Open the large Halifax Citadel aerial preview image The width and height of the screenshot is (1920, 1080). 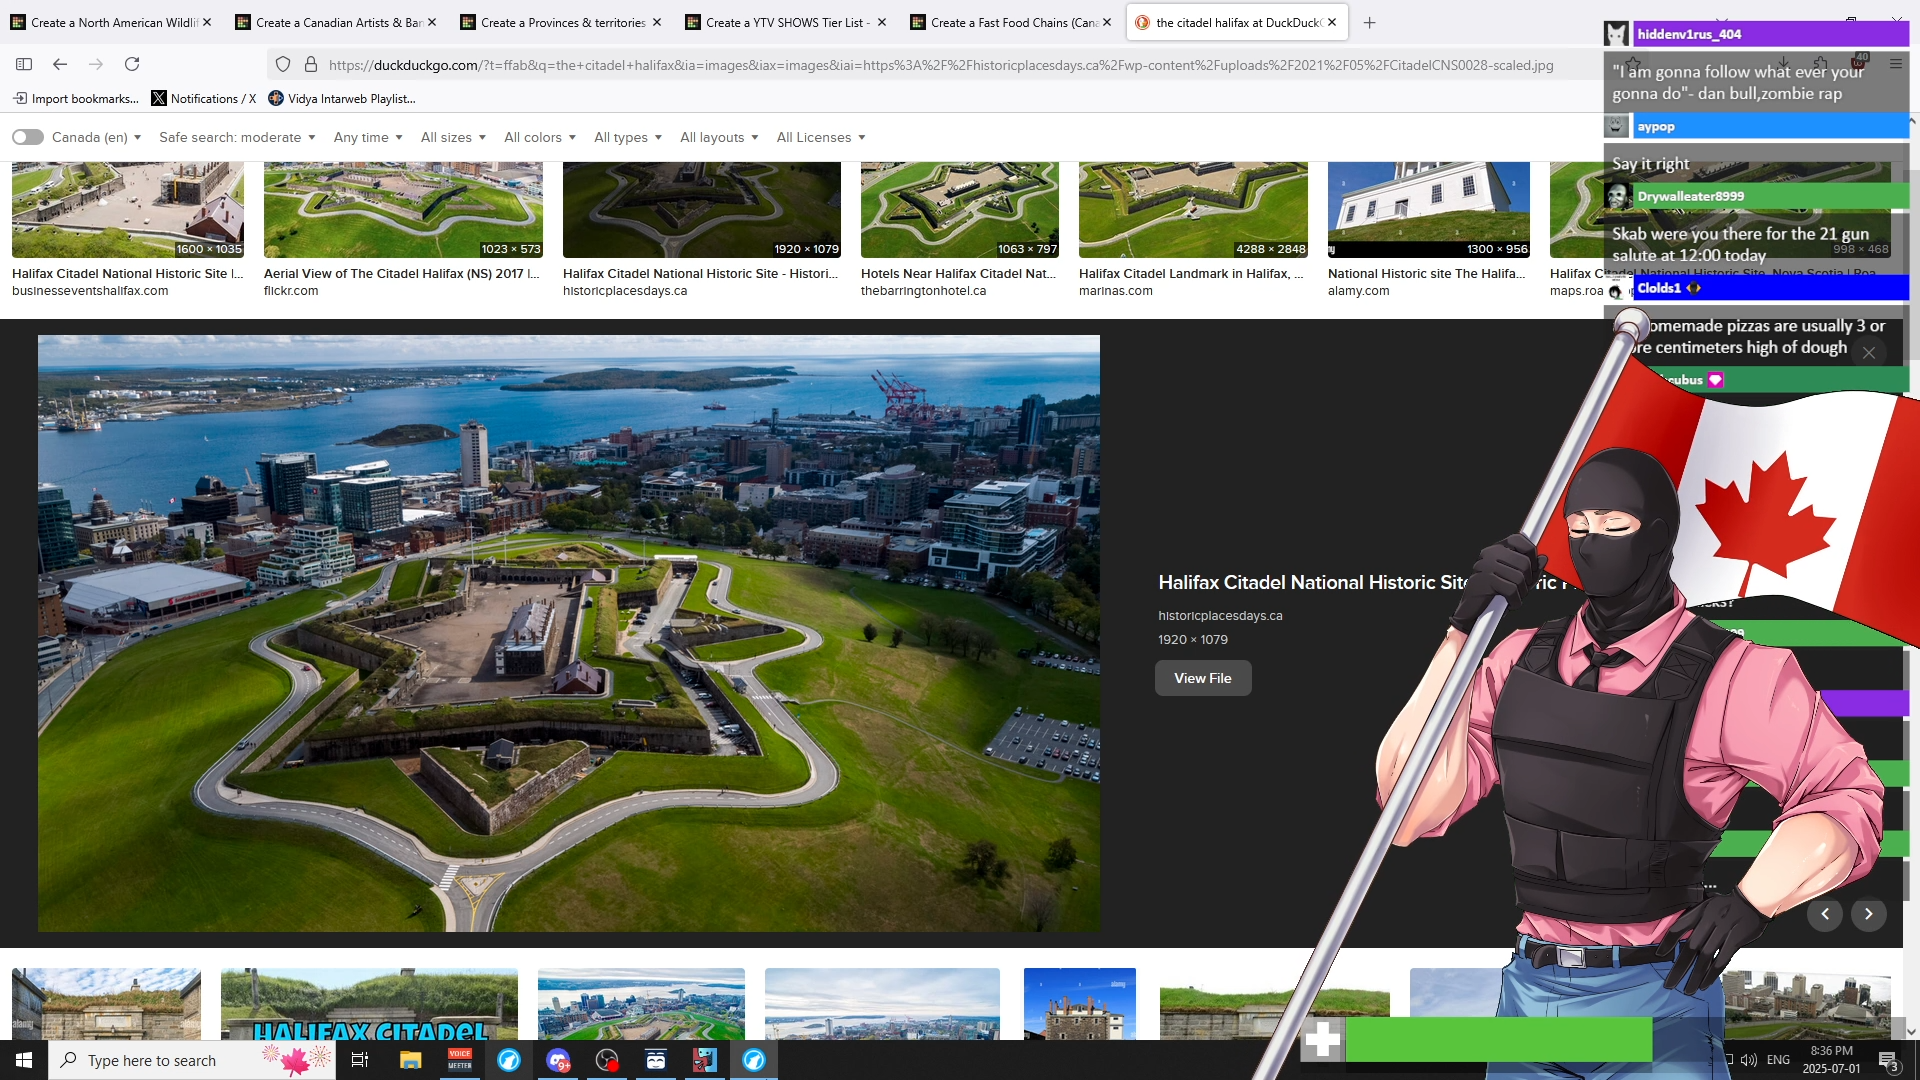click(569, 634)
